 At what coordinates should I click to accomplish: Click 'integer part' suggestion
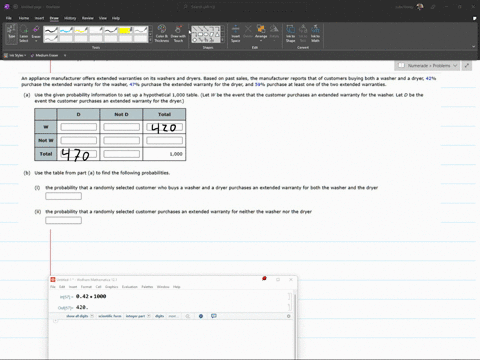pos(135,316)
